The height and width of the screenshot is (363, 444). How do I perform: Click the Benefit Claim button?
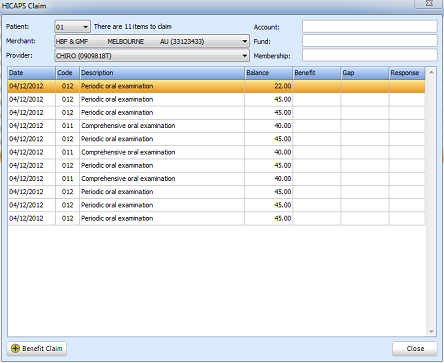pos(37,349)
